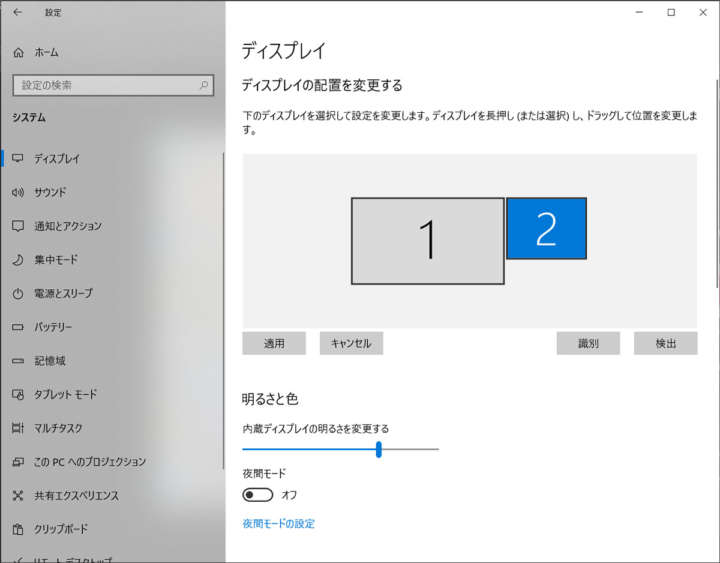Click the sidebar vertical scrollbar
The image size is (720, 563).
tap(223, 310)
